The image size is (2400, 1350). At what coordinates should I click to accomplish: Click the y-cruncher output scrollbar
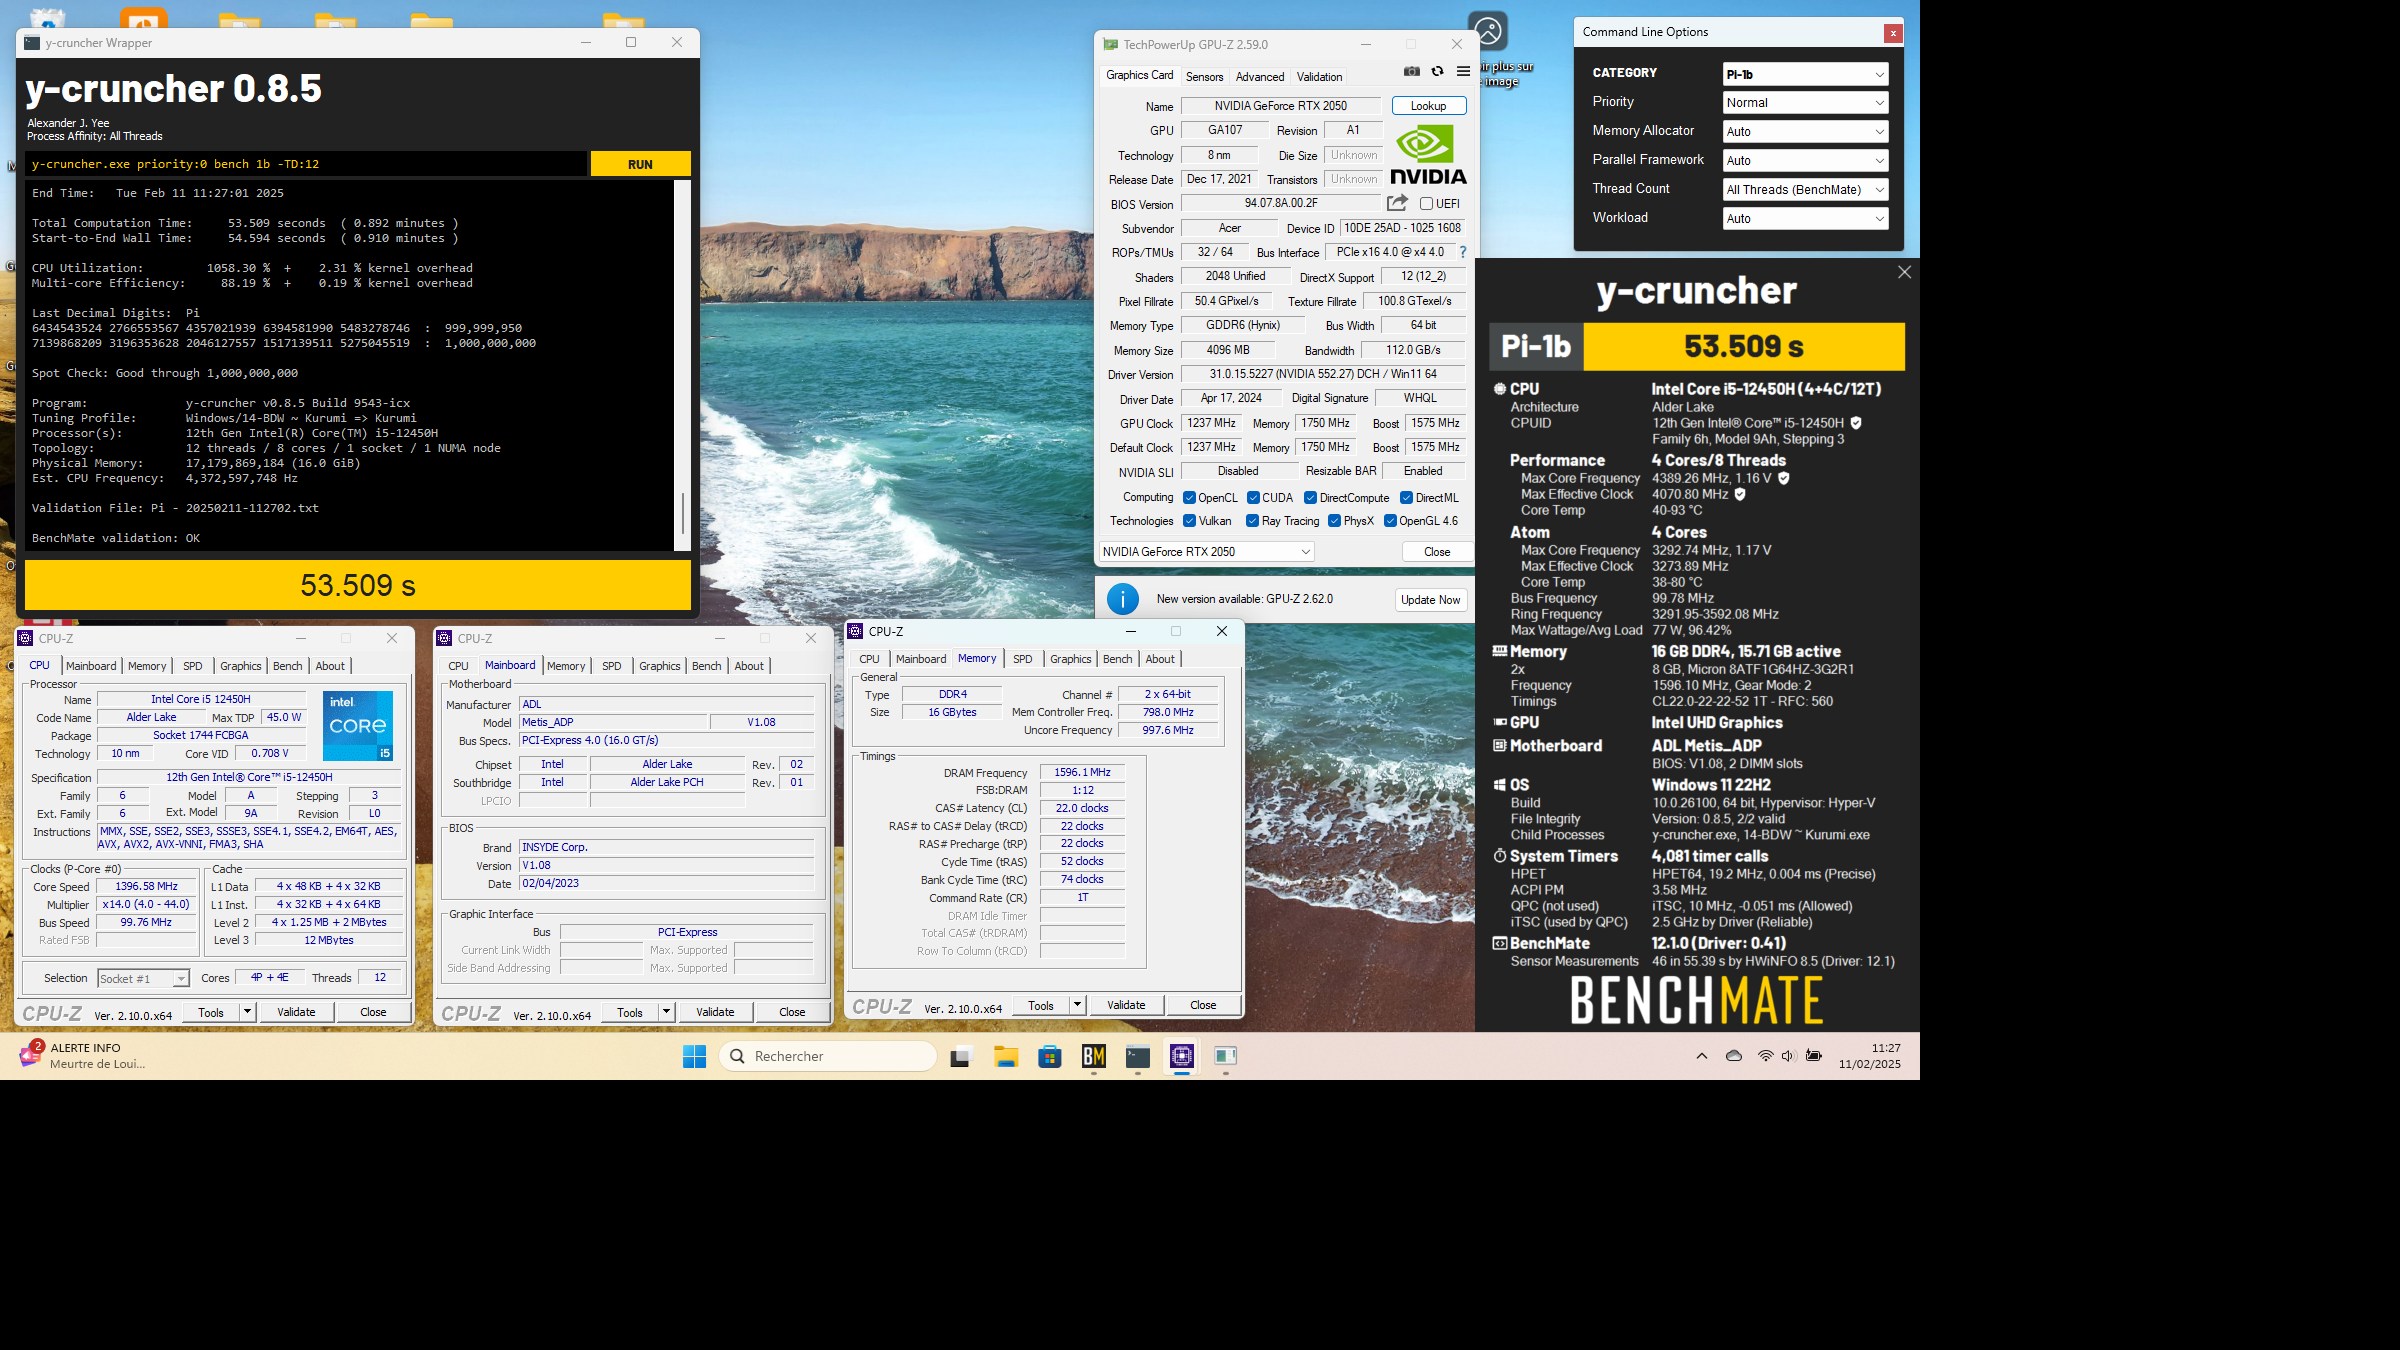pos(683,365)
